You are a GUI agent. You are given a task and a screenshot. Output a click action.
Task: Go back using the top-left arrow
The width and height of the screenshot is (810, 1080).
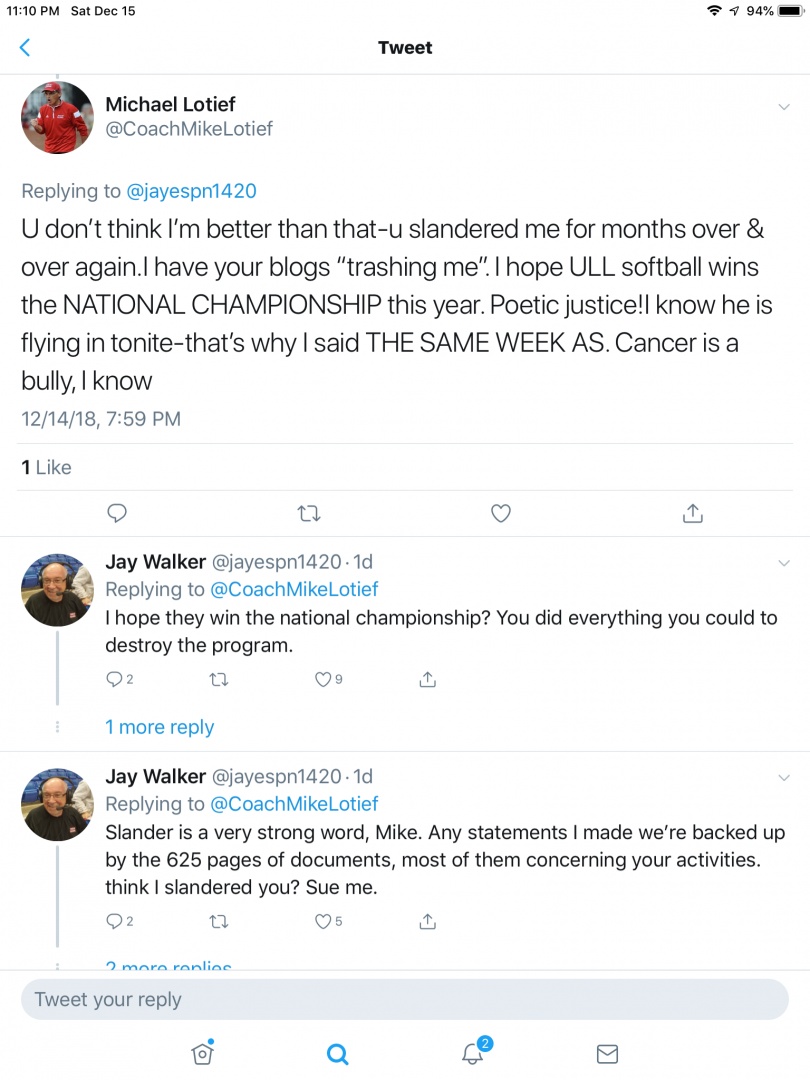tap(25, 47)
